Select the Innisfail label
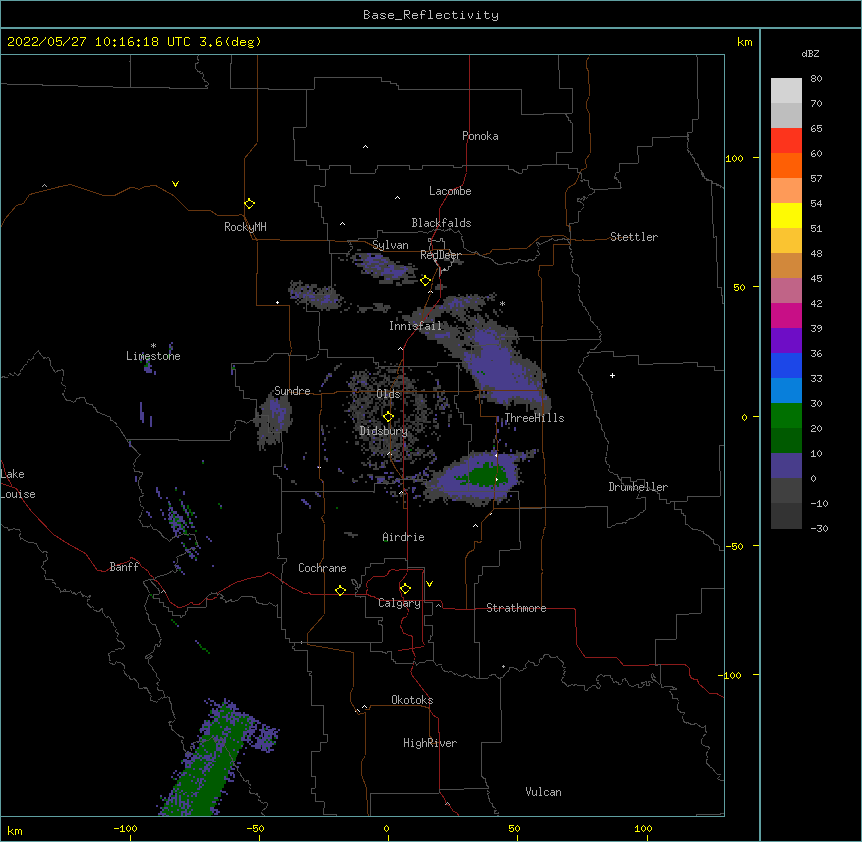This screenshot has width=862, height=842. [416, 326]
